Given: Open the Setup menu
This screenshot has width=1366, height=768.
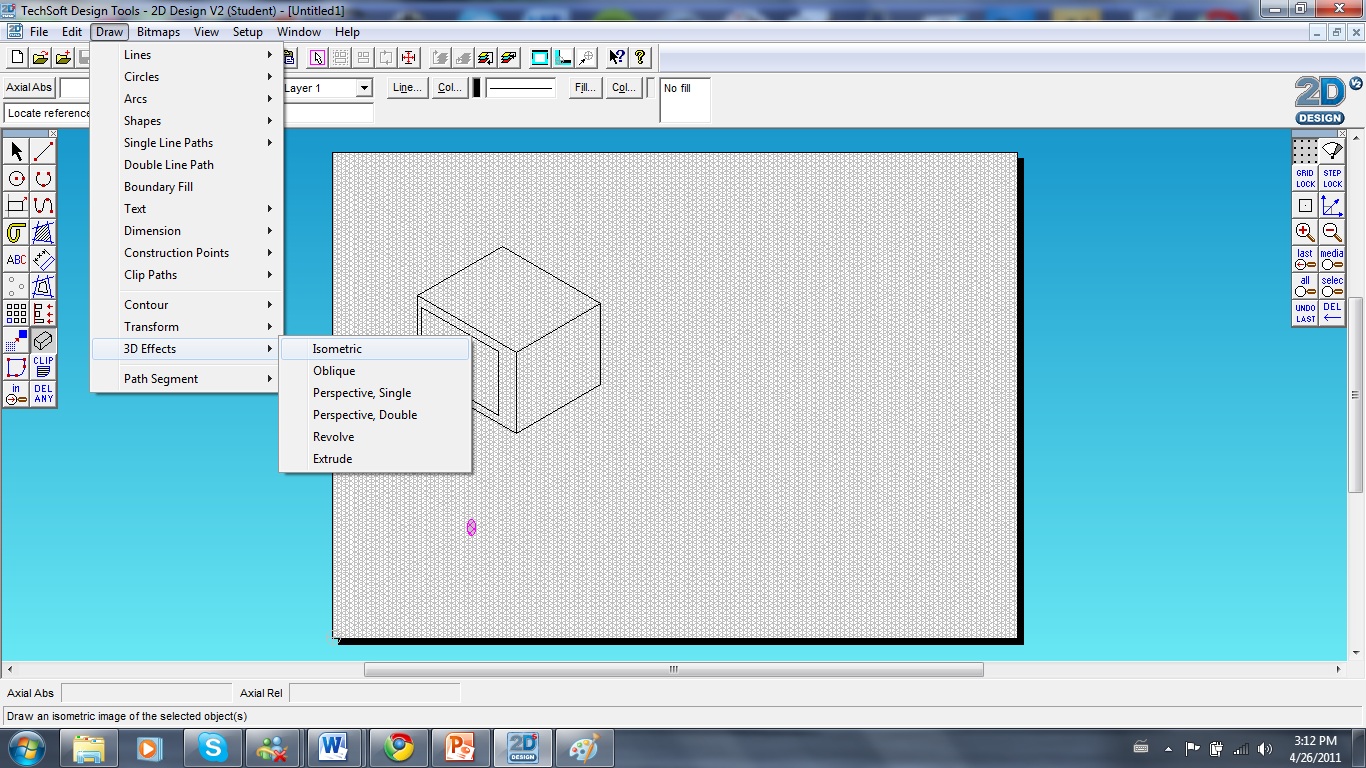Looking at the screenshot, I should [x=247, y=31].
